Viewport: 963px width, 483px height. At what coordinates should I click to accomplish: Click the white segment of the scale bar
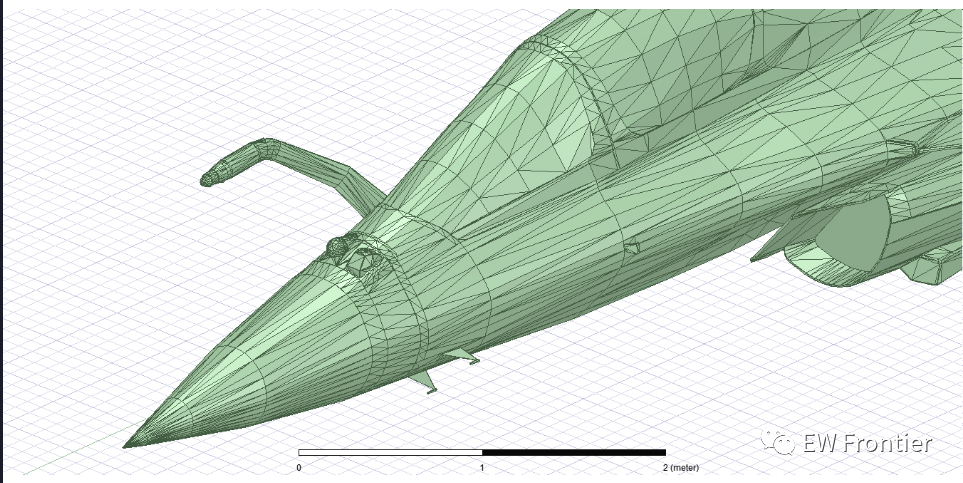[x=391, y=453]
